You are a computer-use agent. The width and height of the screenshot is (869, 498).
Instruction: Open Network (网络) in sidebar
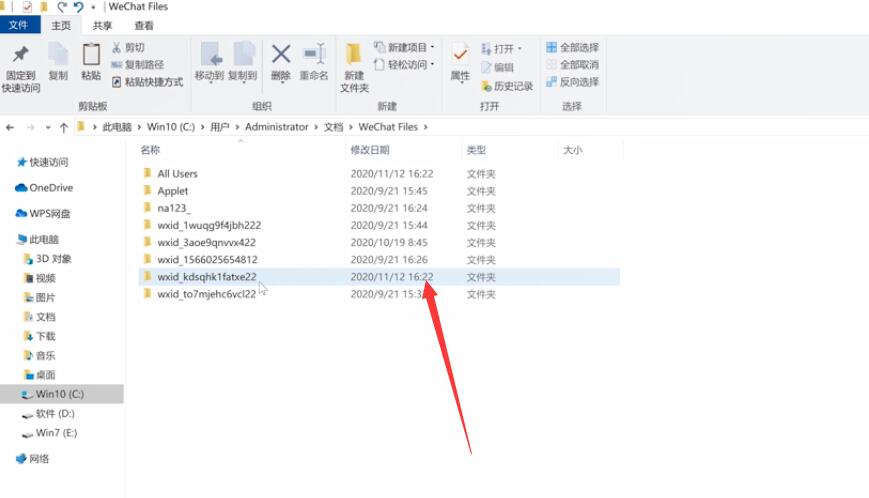point(33,459)
